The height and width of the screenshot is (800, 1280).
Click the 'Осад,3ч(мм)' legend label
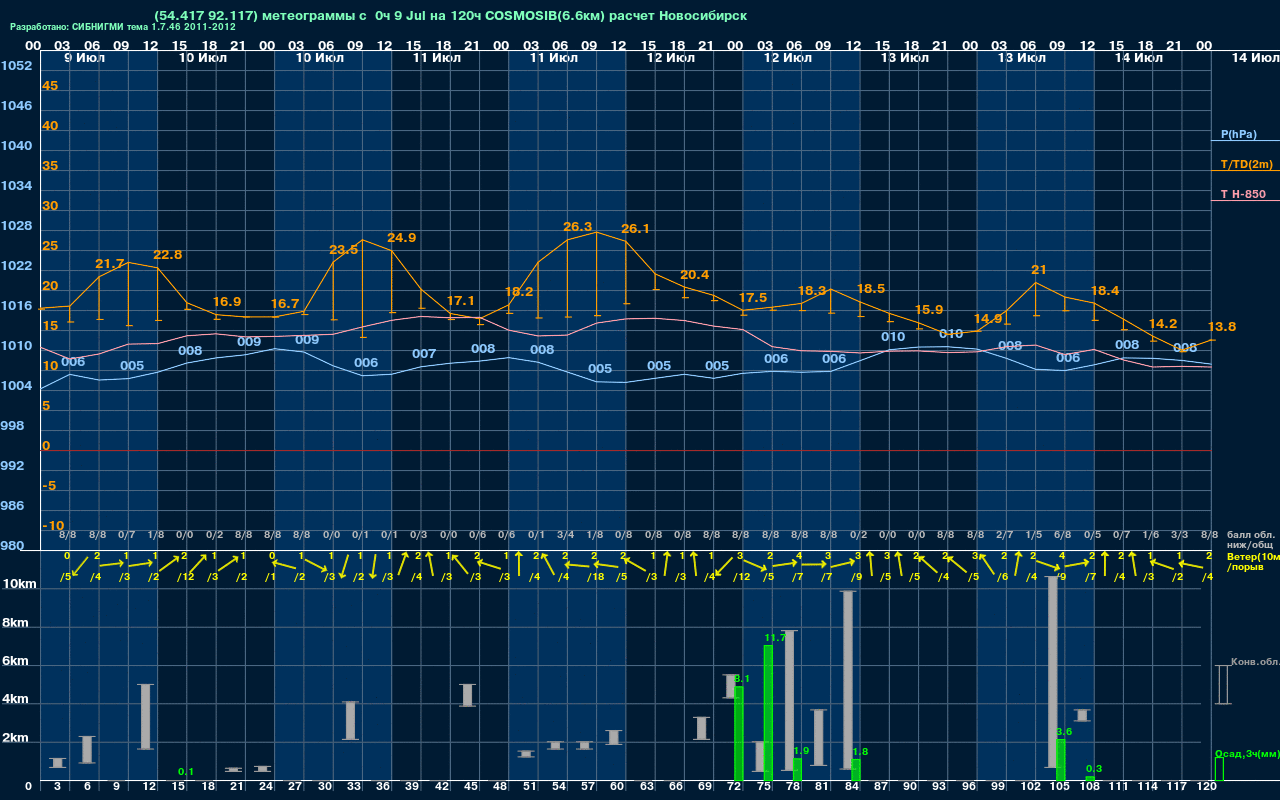(x=1247, y=753)
